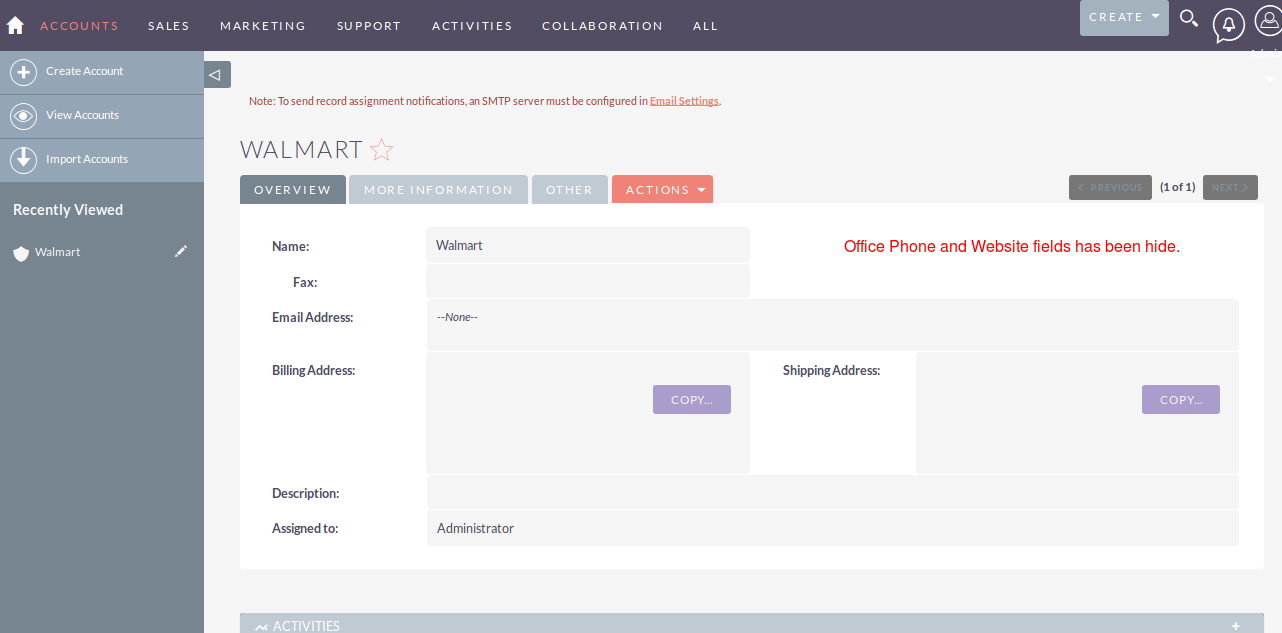
Task: Open the user profile avatar icon
Action: coord(1267,22)
